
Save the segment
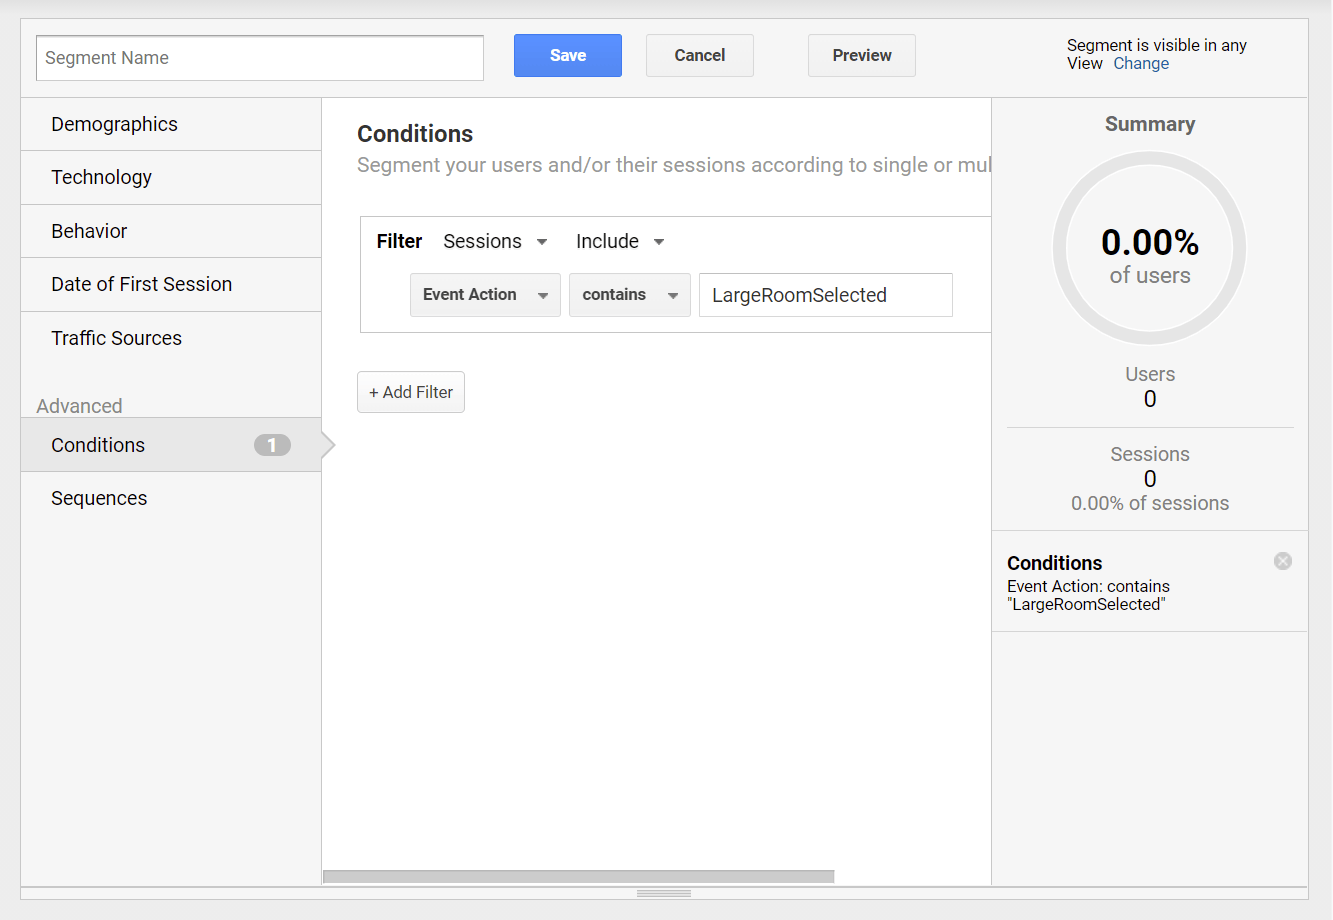(568, 55)
